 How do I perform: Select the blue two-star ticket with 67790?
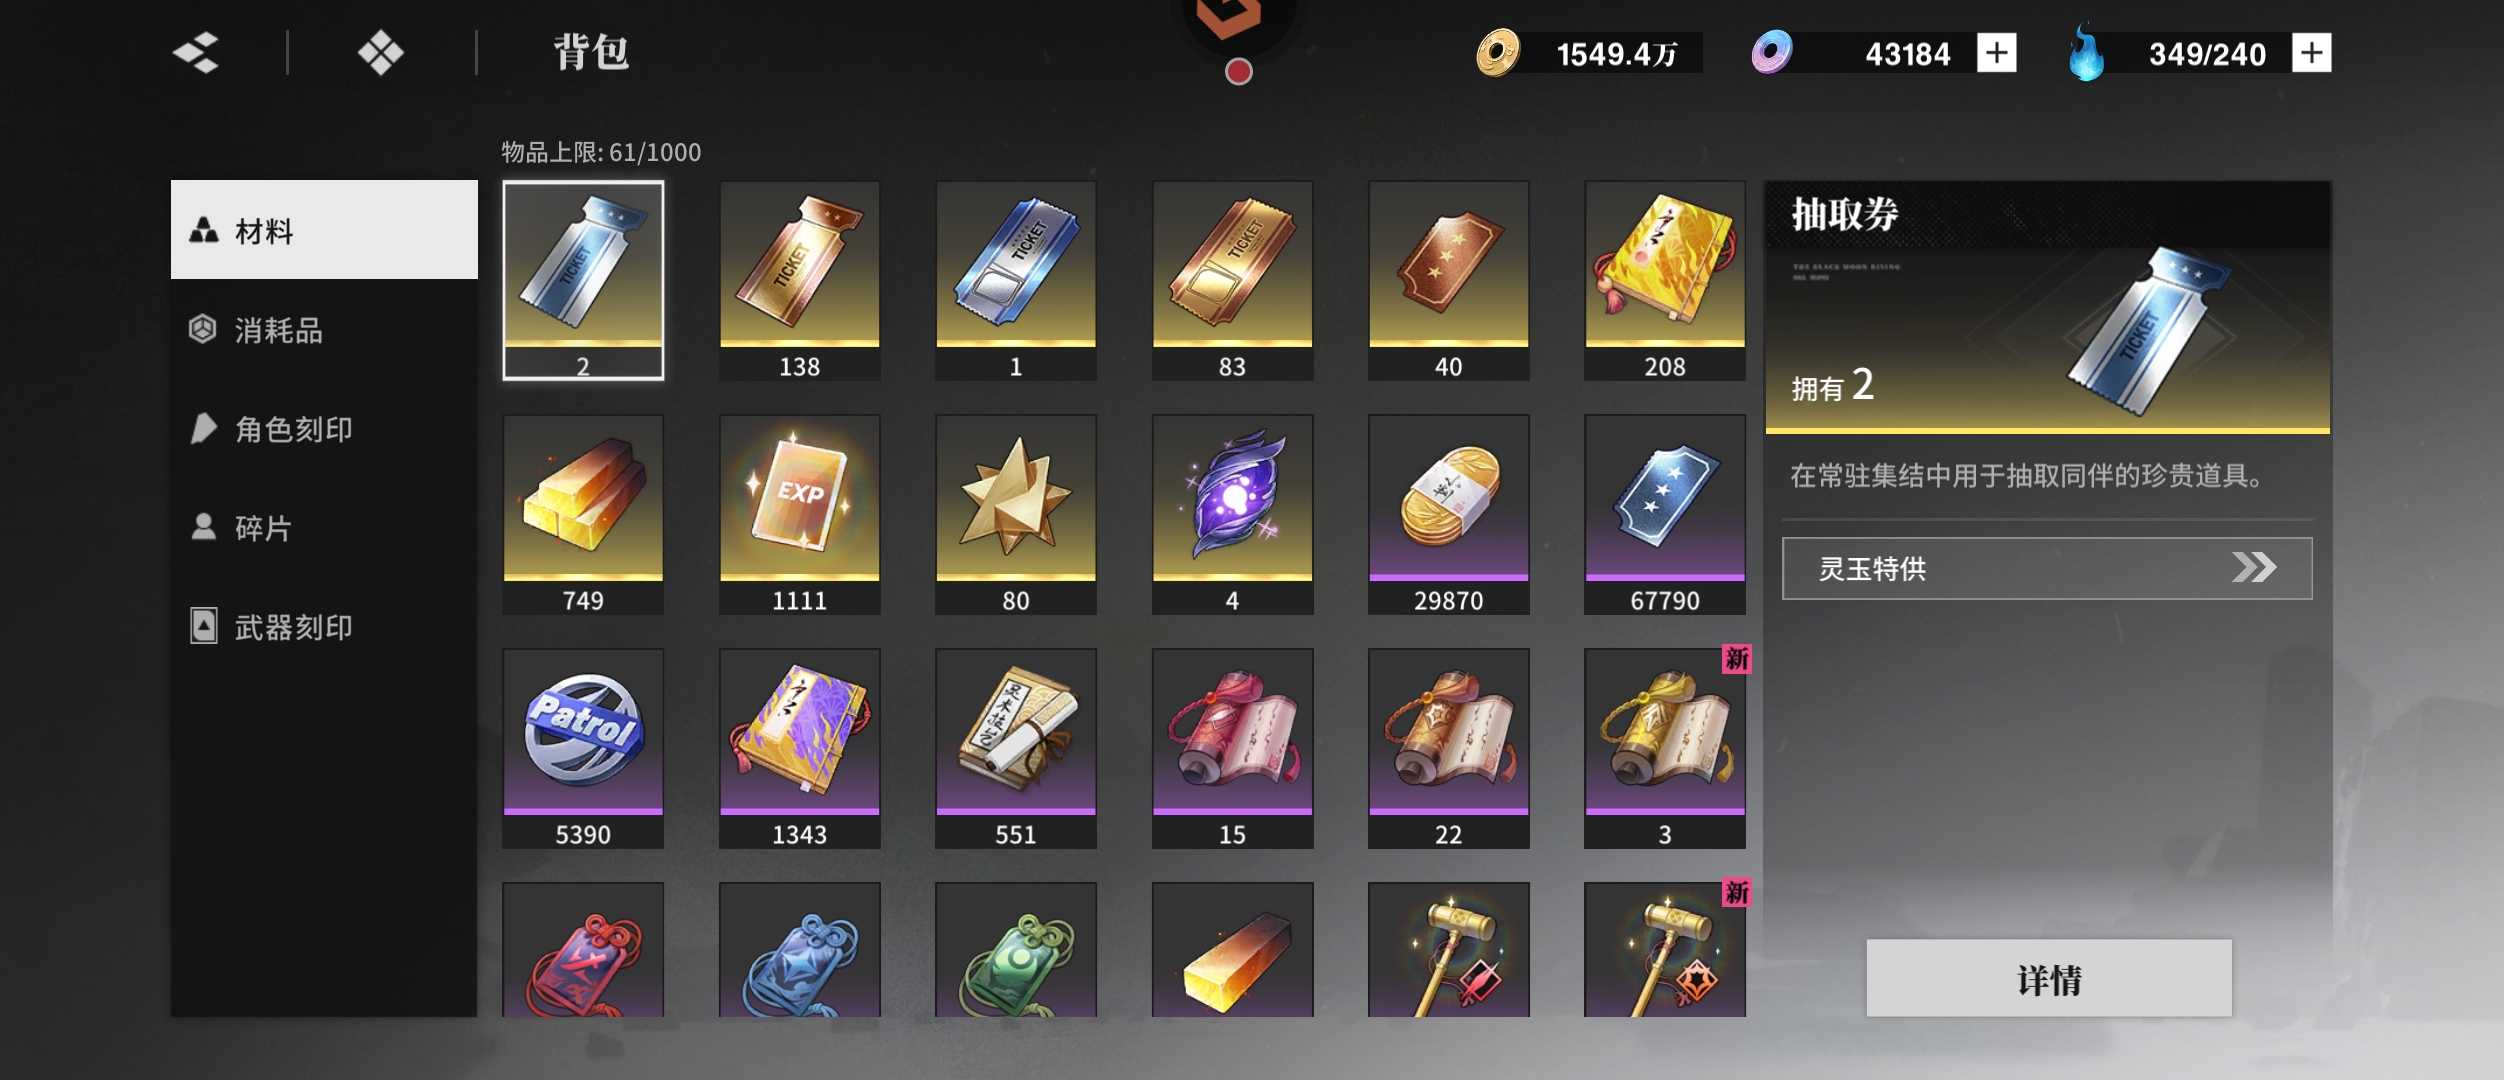(1665, 515)
